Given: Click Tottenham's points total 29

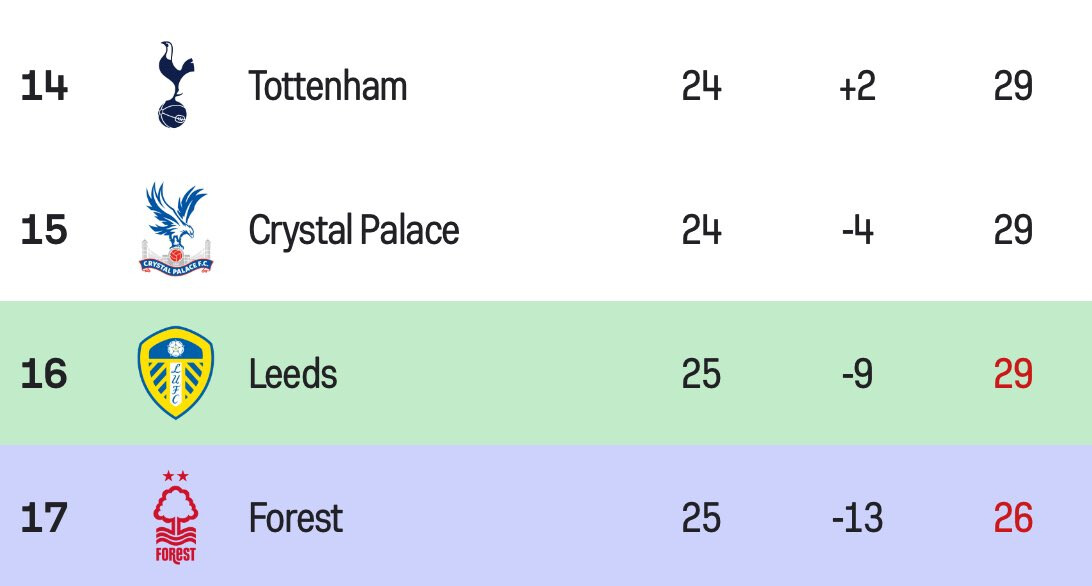Looking at the screenshot, I should click(1013, 87).
